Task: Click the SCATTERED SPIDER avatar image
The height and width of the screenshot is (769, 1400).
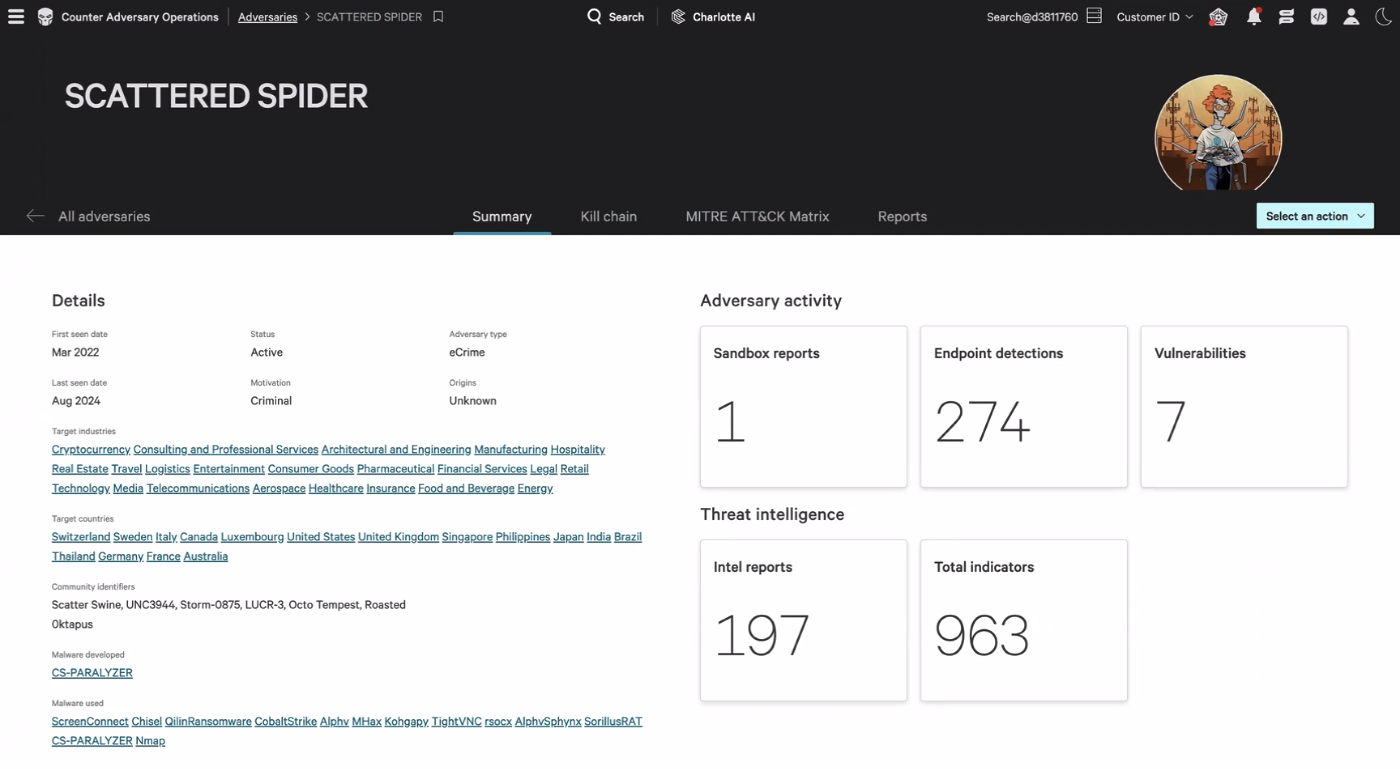Action: point(1218,133)
